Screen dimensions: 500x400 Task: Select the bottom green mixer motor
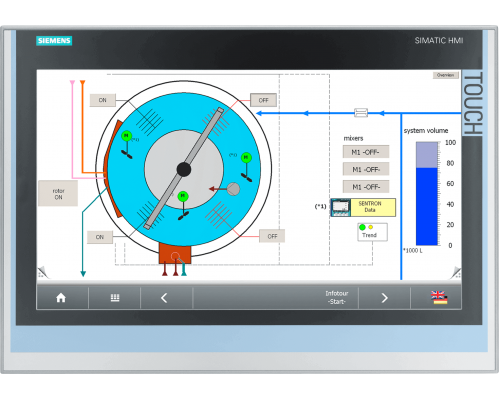click(183, 196)
